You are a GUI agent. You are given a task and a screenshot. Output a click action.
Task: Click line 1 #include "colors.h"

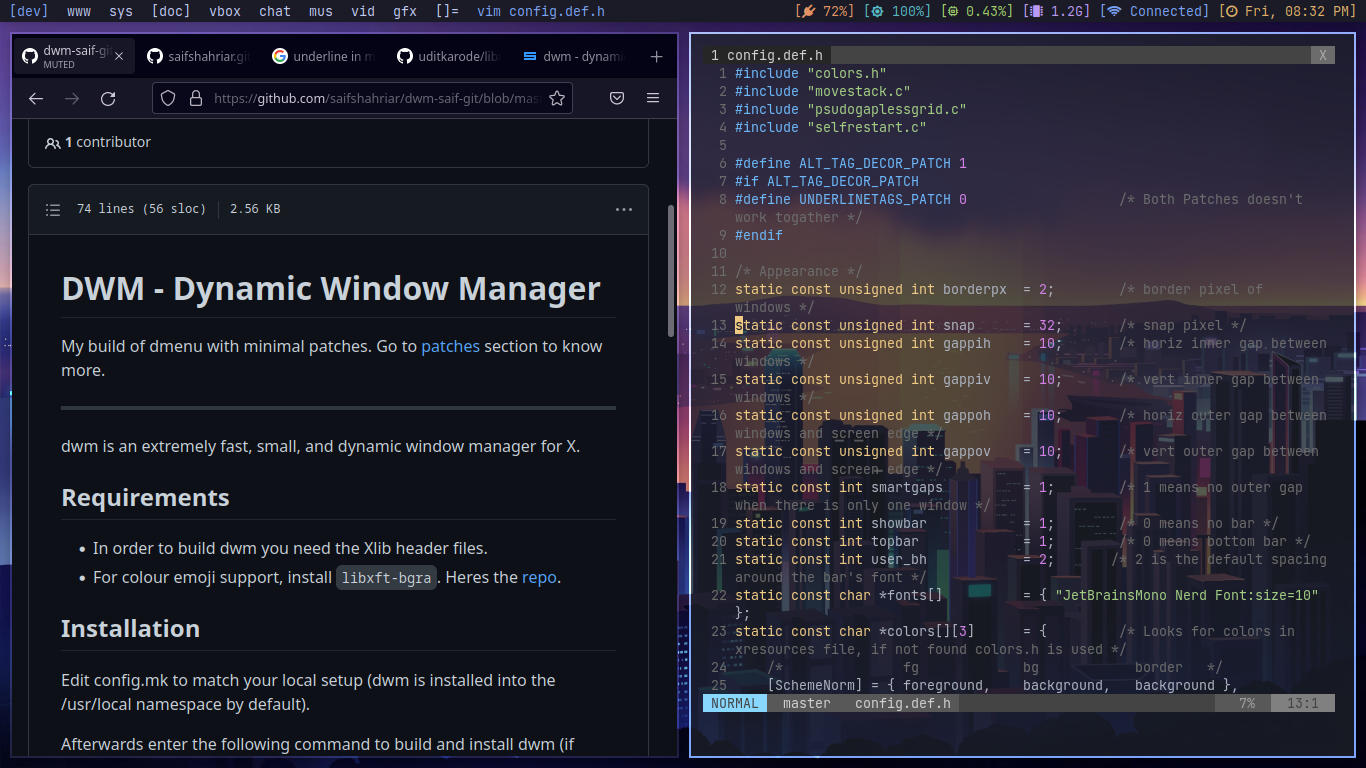[811, 73]
